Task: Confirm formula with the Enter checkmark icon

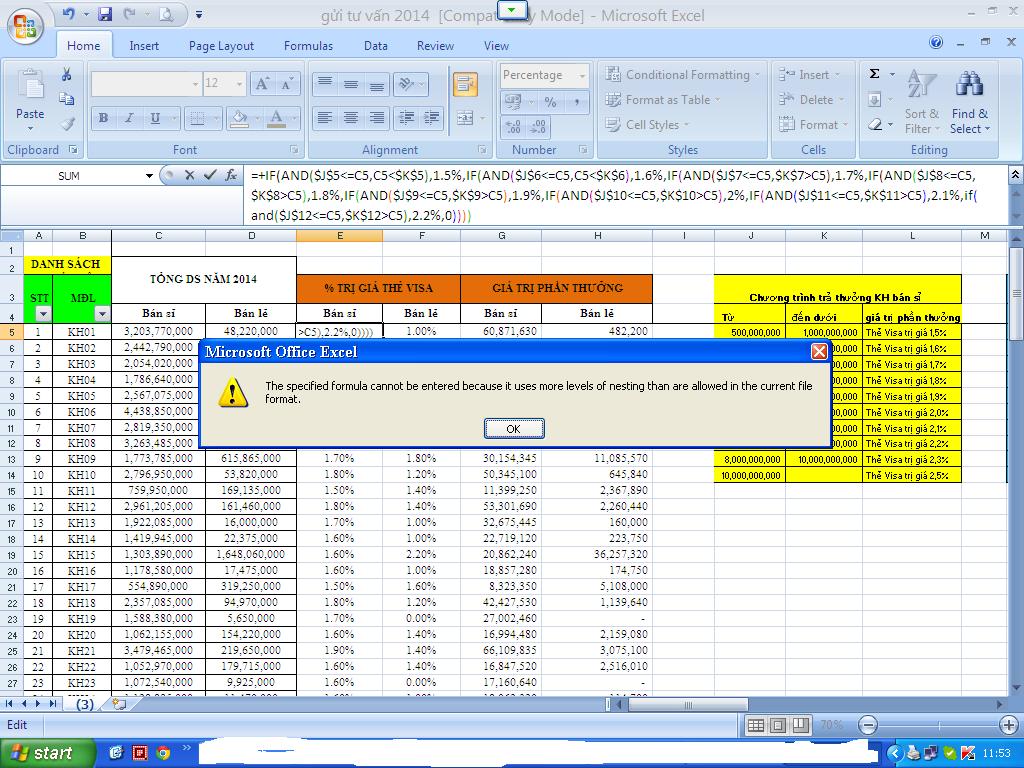Action: pos(210,175)
